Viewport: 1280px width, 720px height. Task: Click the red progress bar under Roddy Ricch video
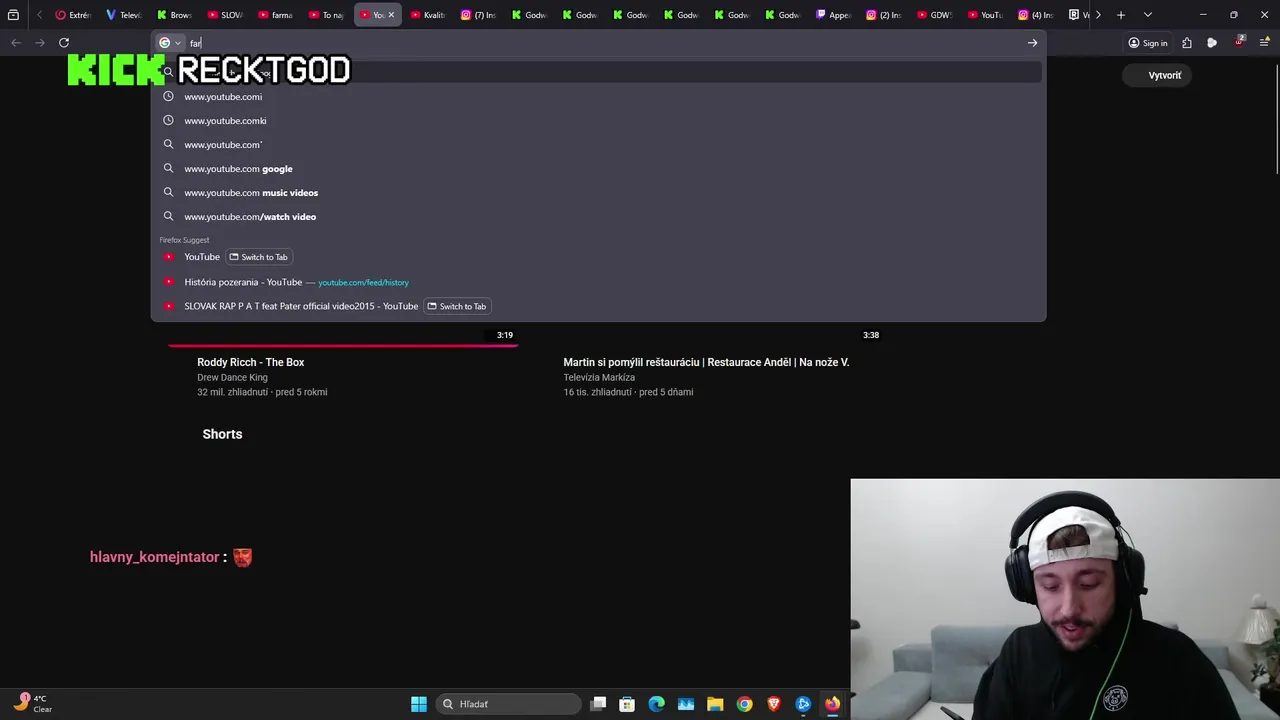tap(343, 345)
